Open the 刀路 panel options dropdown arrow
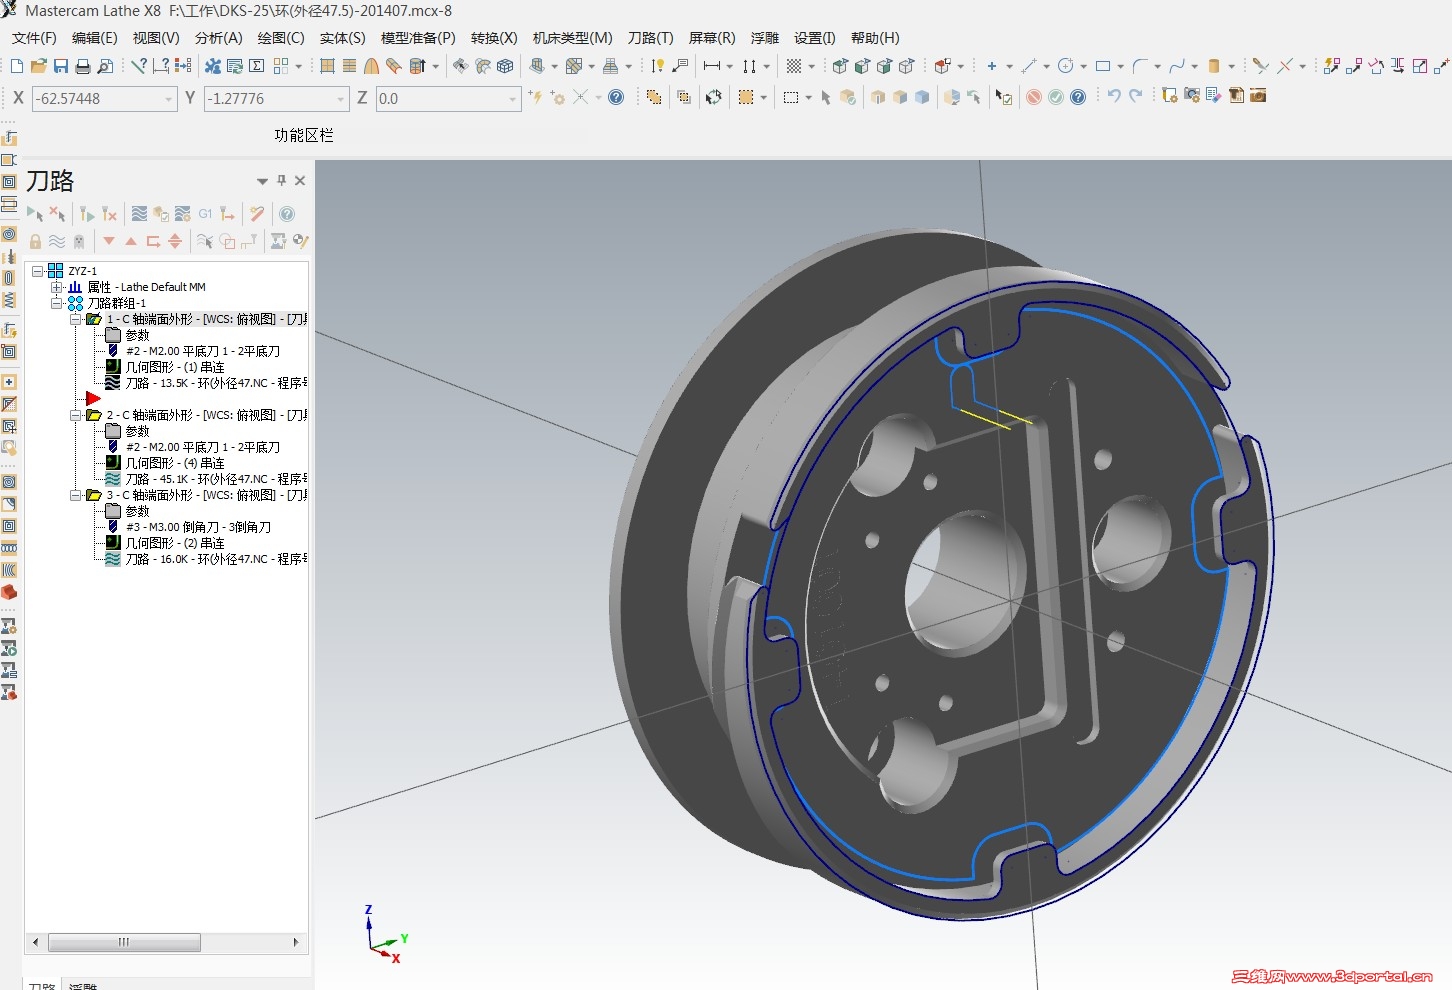The image size is (1452, 990). pos(262,181)
